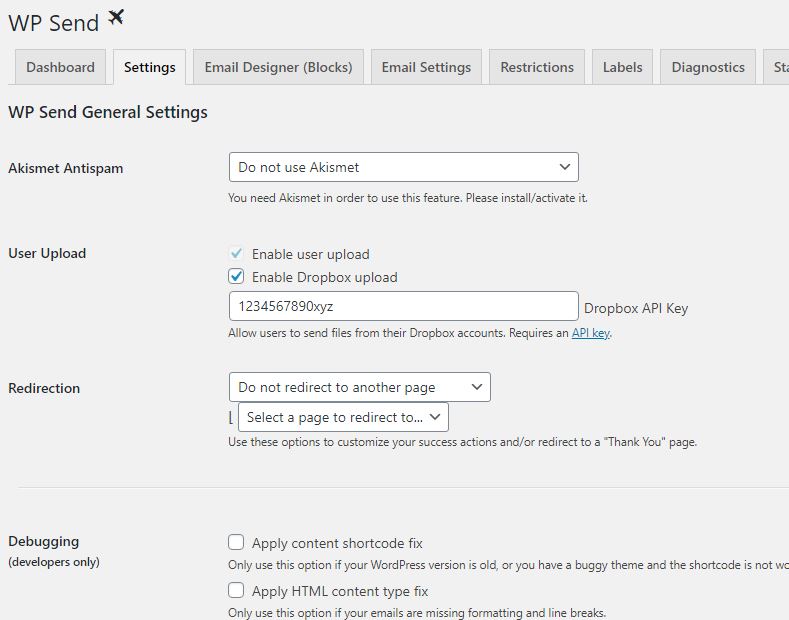The height and width of the screenshot is (620, 789).
Task: Select the active Settings tab
Action: [x=149, y=67]
